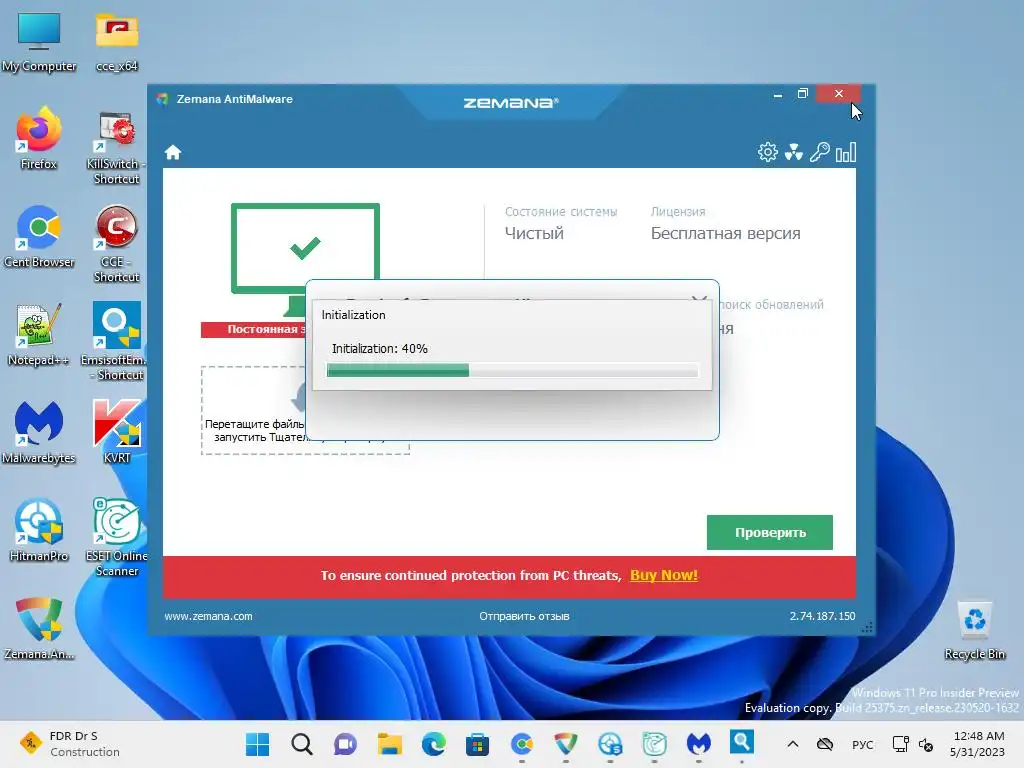This screenshot has width=1024, height=768.
Task: Click the green checkmark monitor status image
Action: tap(305, 248)
